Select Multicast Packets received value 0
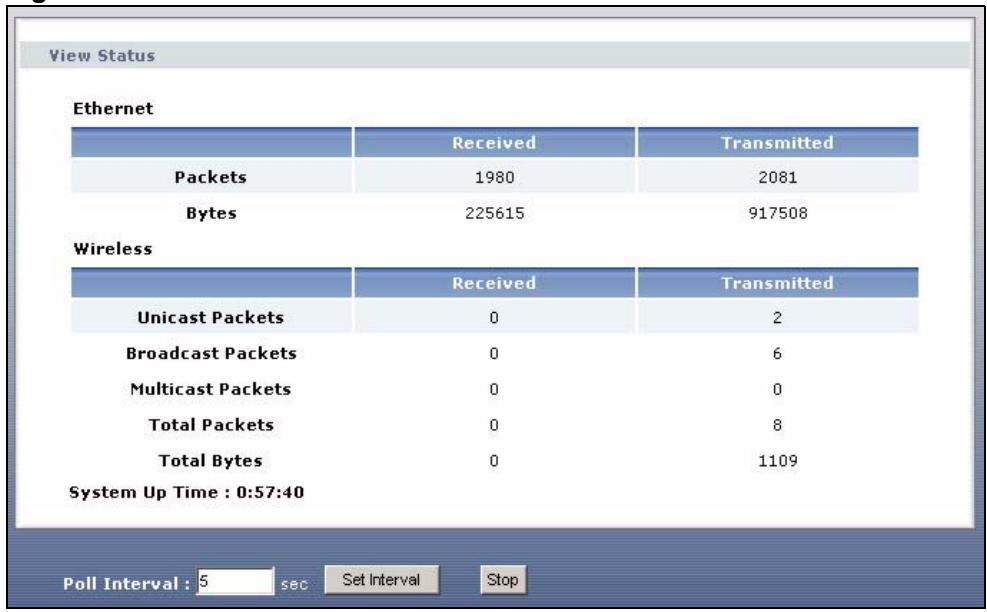 click(494, 389)
